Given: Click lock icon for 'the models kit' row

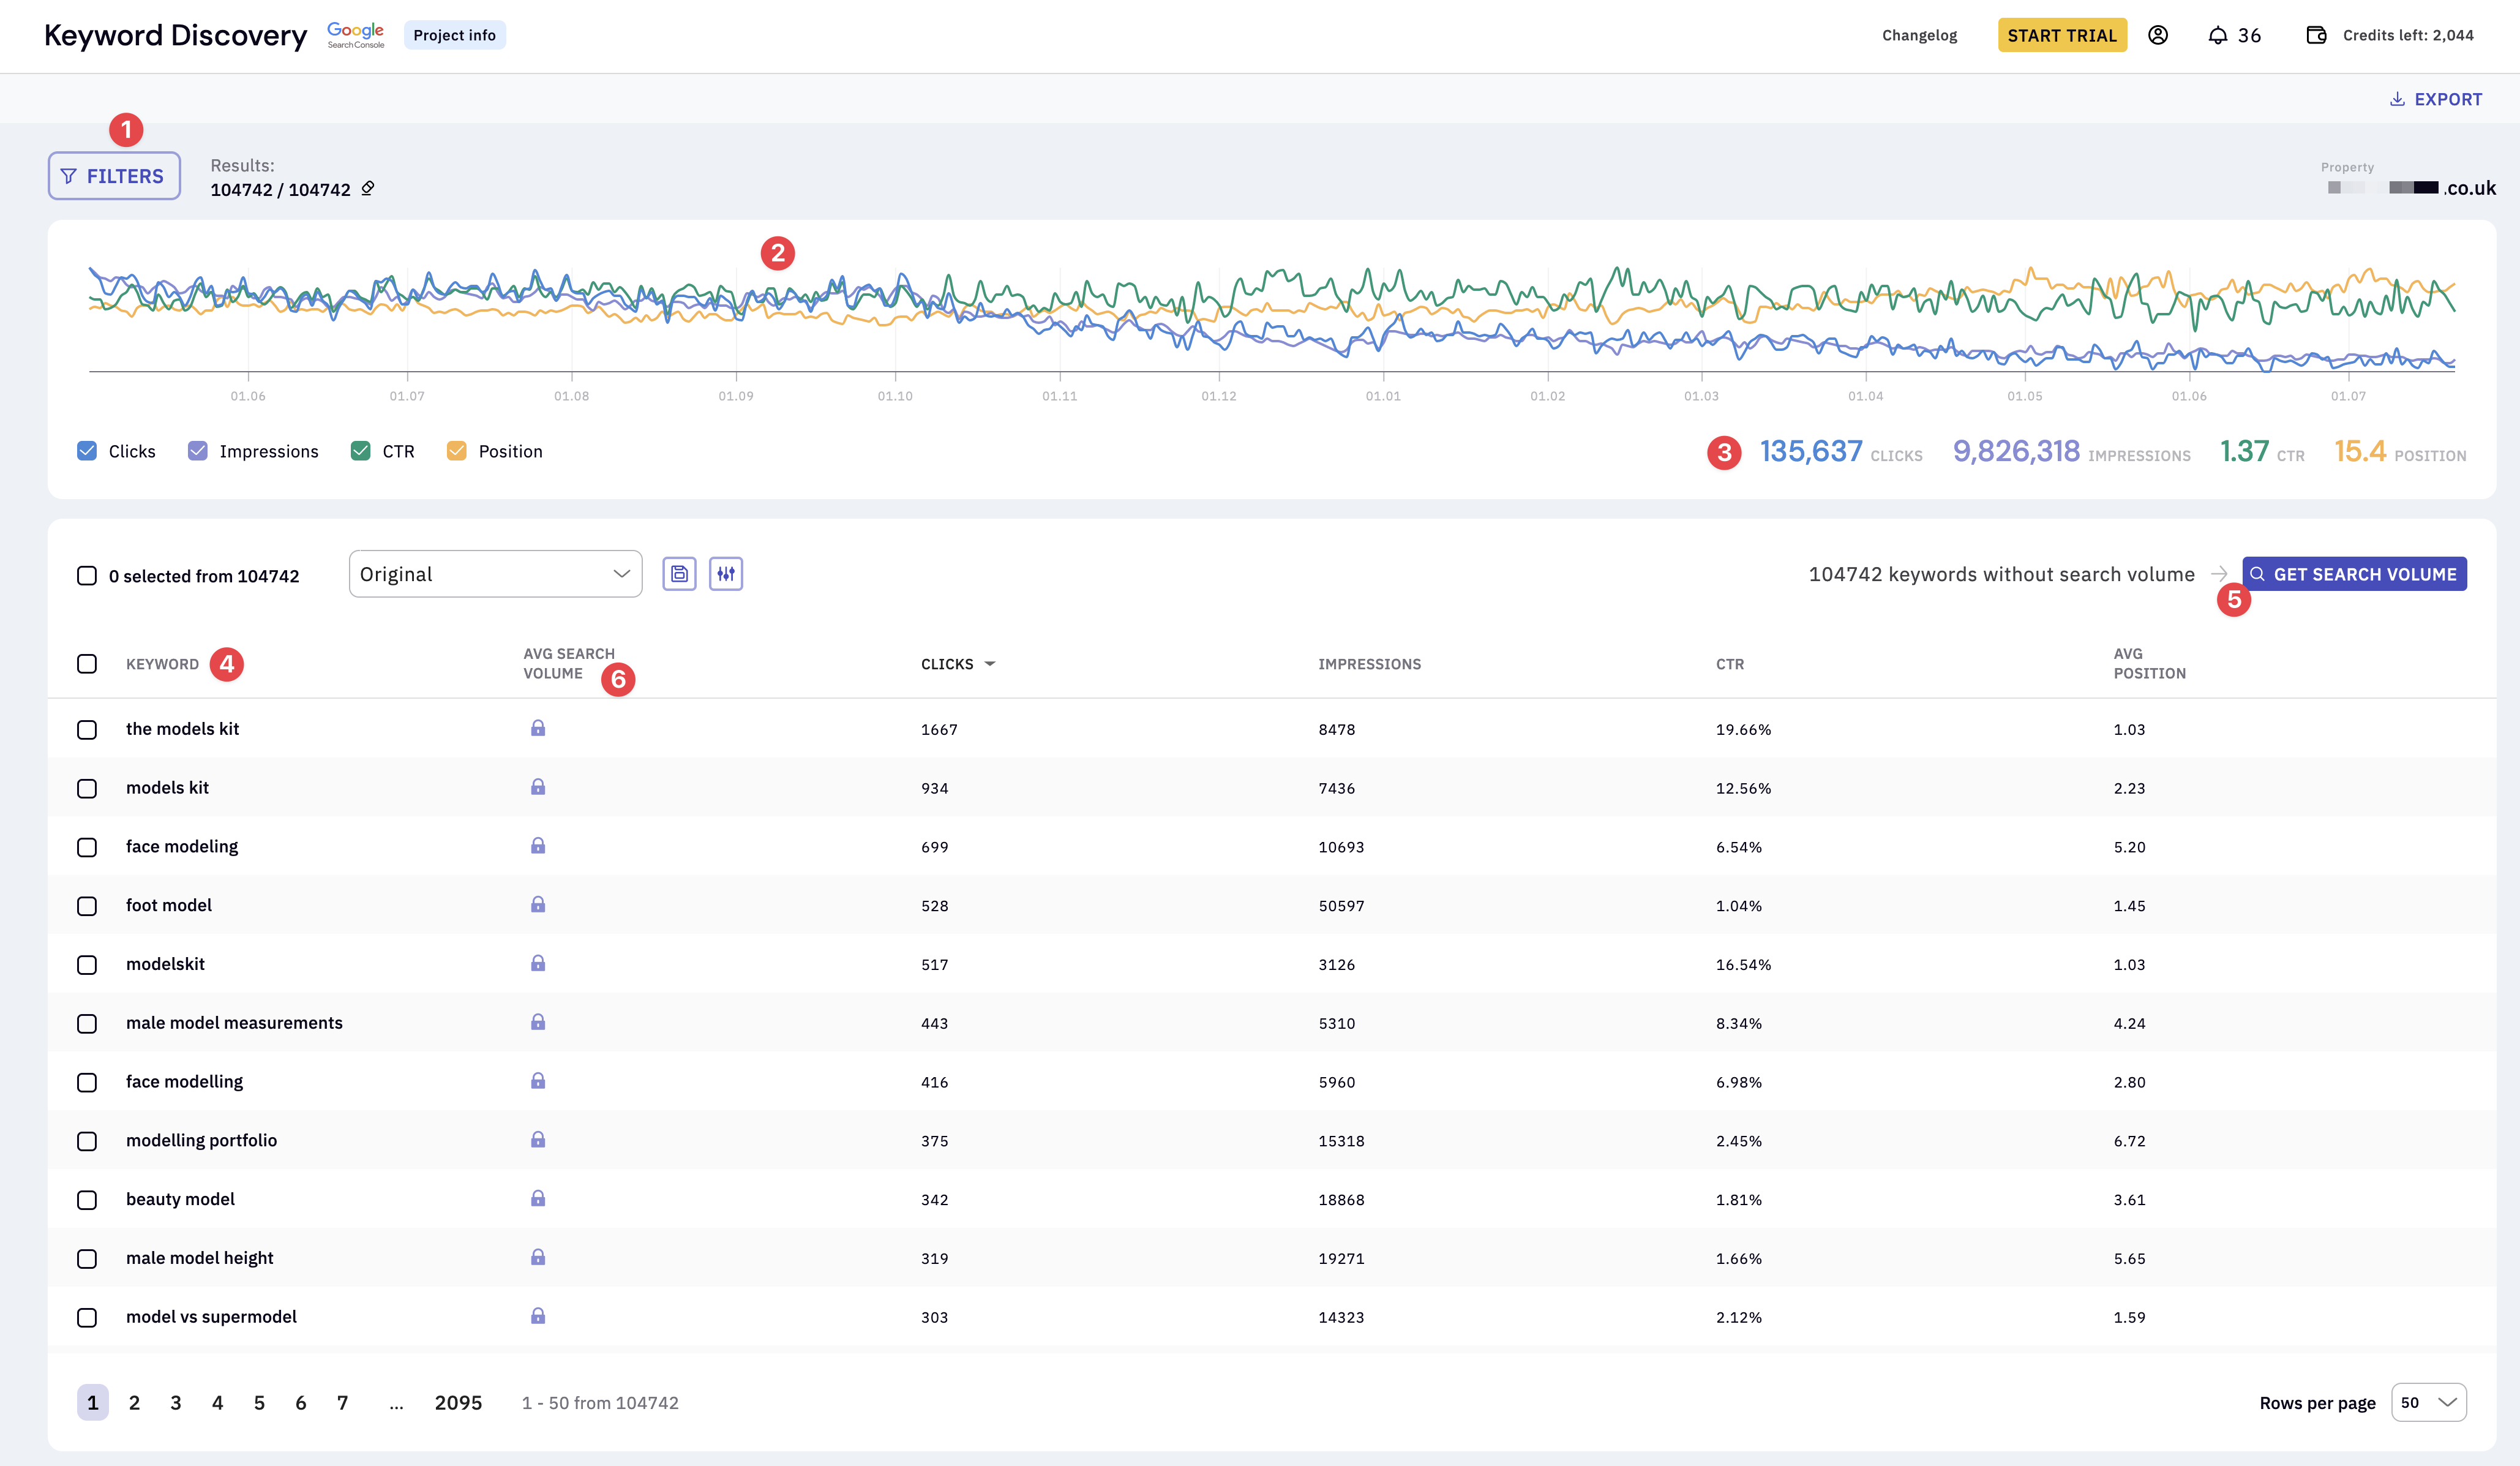Looking at the screenshot, I should pos(538,728).
